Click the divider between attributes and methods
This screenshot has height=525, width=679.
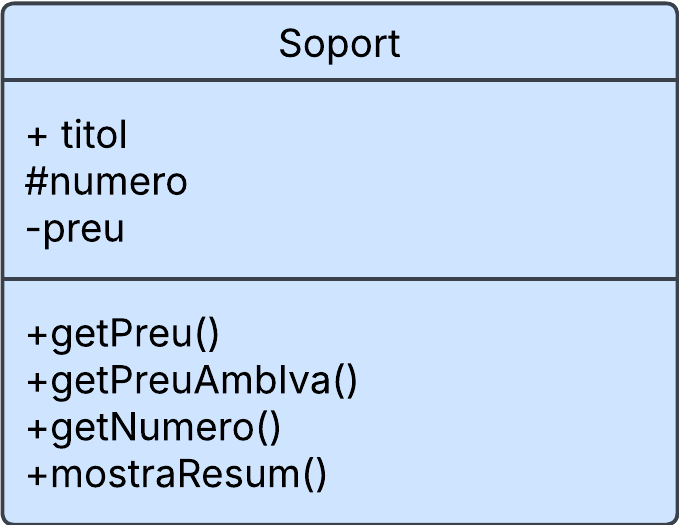339,279
